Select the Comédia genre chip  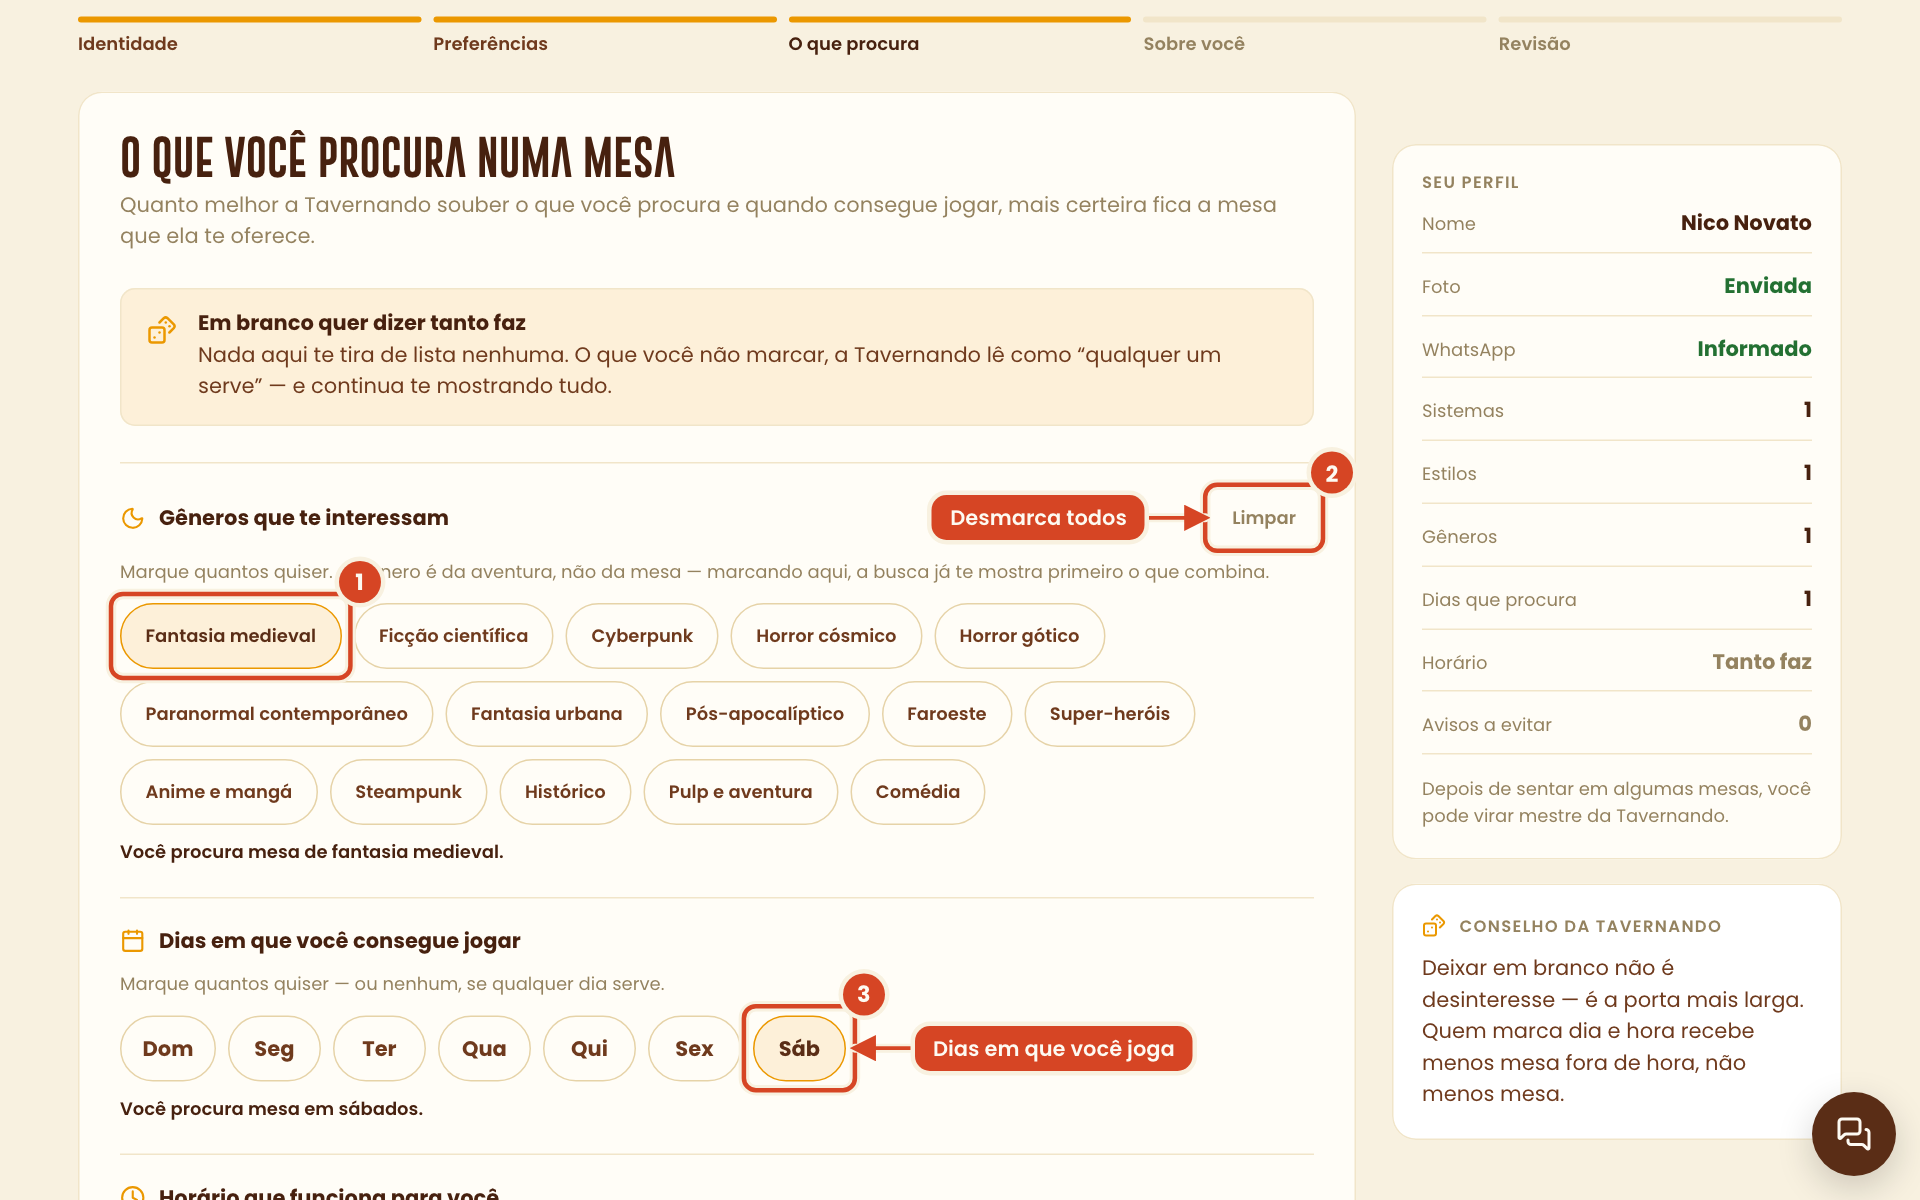pos(917,792)
